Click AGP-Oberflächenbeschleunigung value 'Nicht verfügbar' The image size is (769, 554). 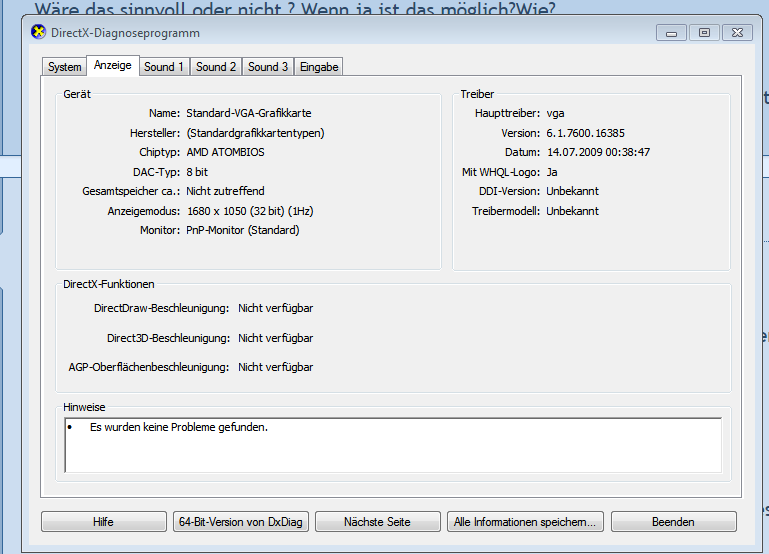point(276,367)
